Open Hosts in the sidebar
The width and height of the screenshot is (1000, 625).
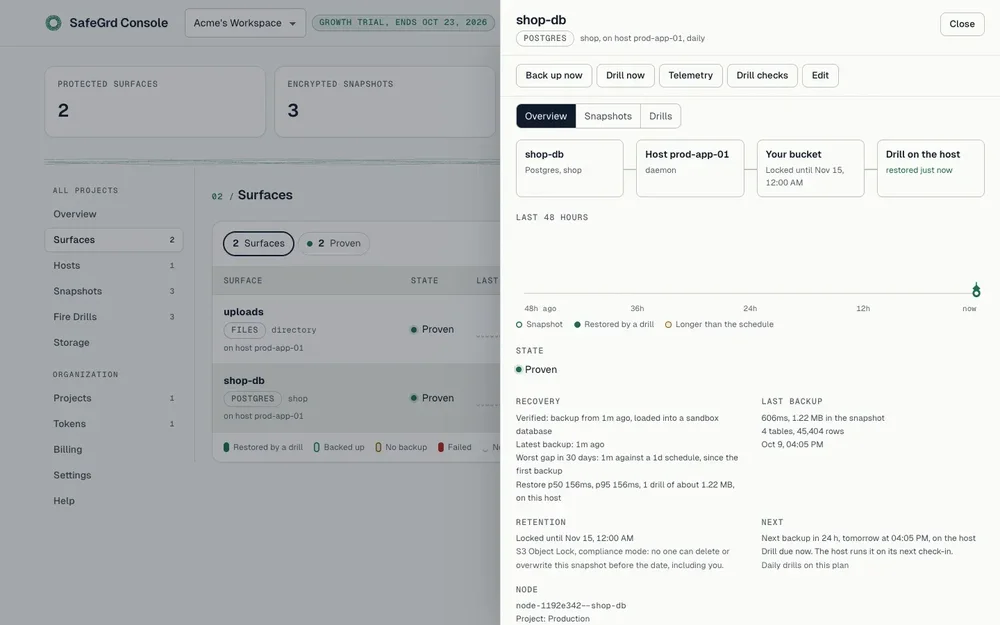114,265
